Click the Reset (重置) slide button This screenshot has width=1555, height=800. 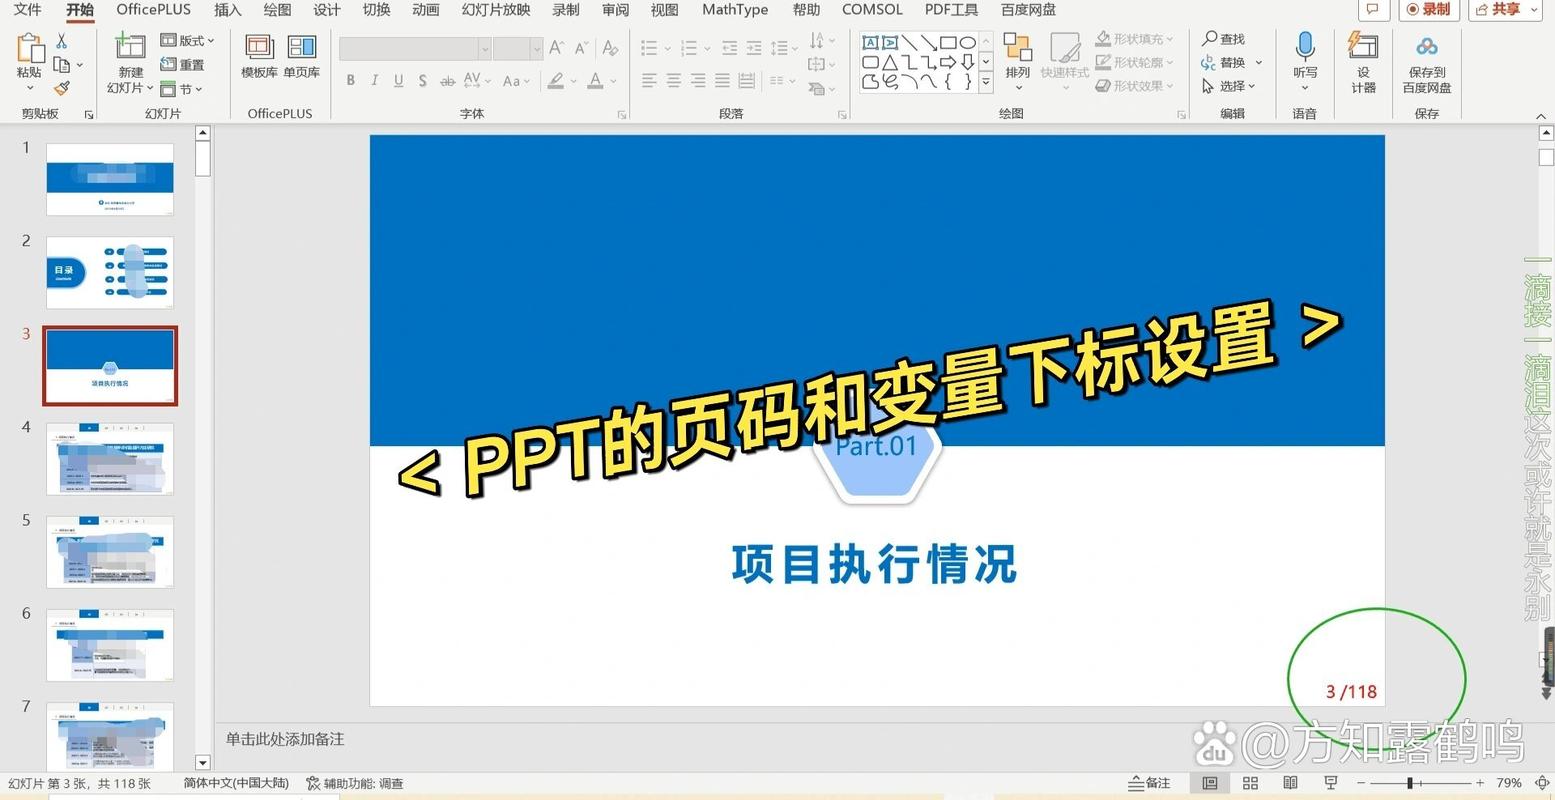[183, 64]
